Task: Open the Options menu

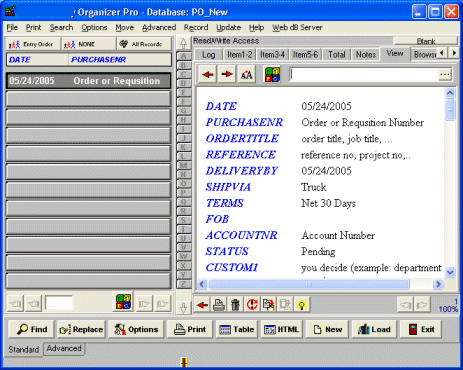Action: tap(94, 28)
